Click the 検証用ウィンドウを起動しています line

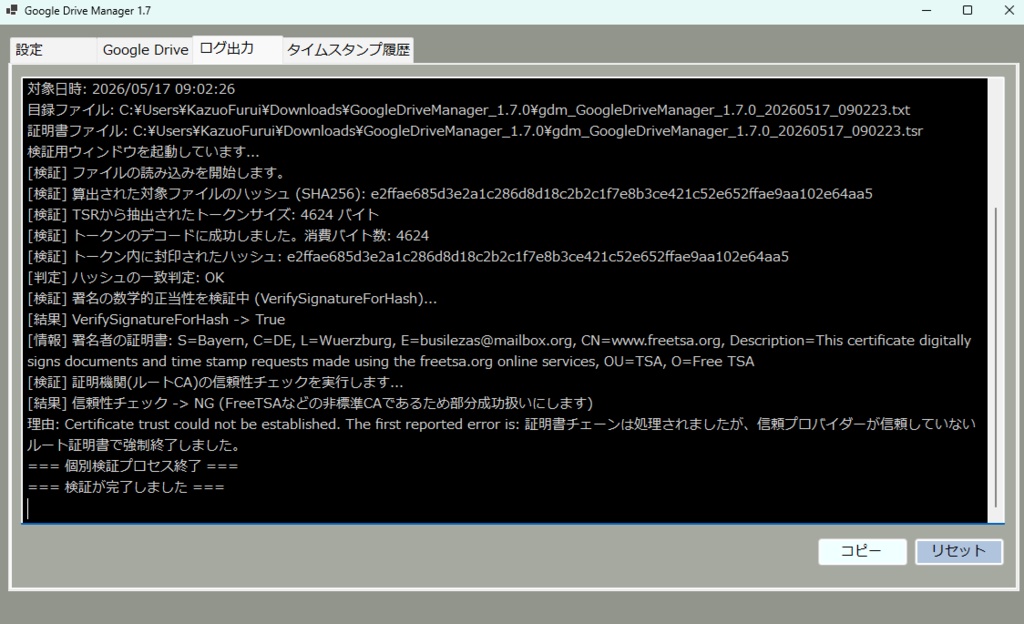pos(143,151)
